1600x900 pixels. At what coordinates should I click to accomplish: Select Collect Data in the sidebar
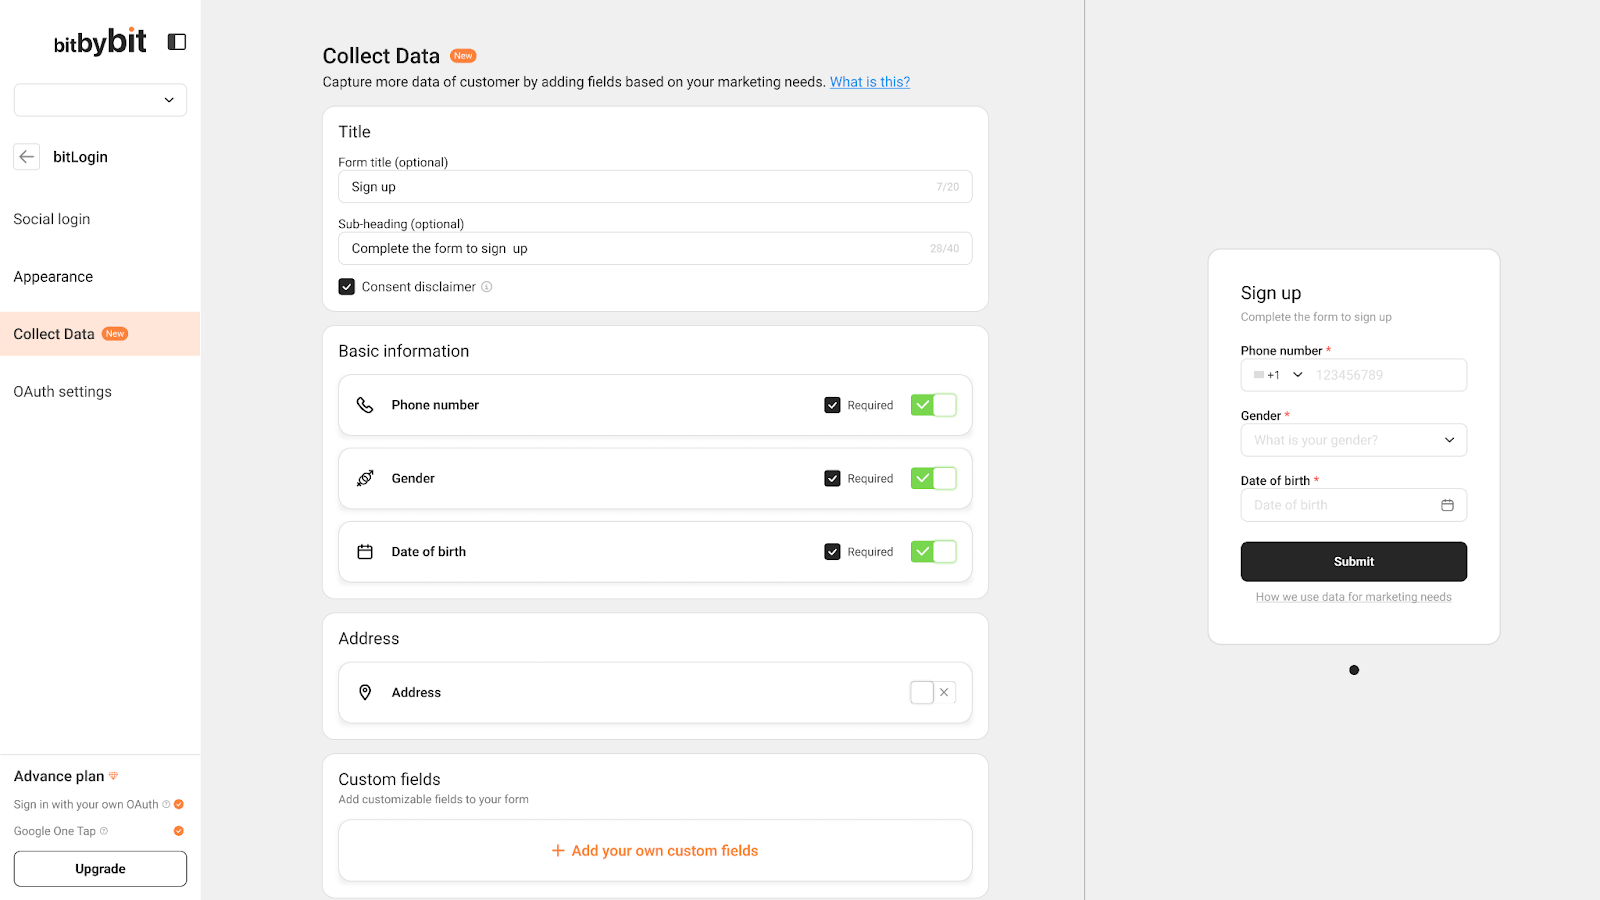pyautogui.click(x=100, y=334)
